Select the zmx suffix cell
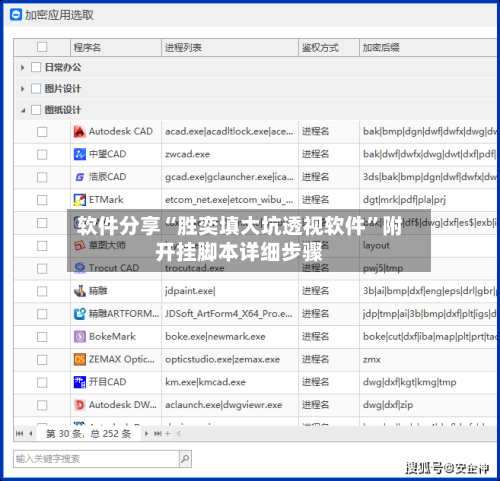The width and height of the screenshot is (500, 481). coord(428,359)
